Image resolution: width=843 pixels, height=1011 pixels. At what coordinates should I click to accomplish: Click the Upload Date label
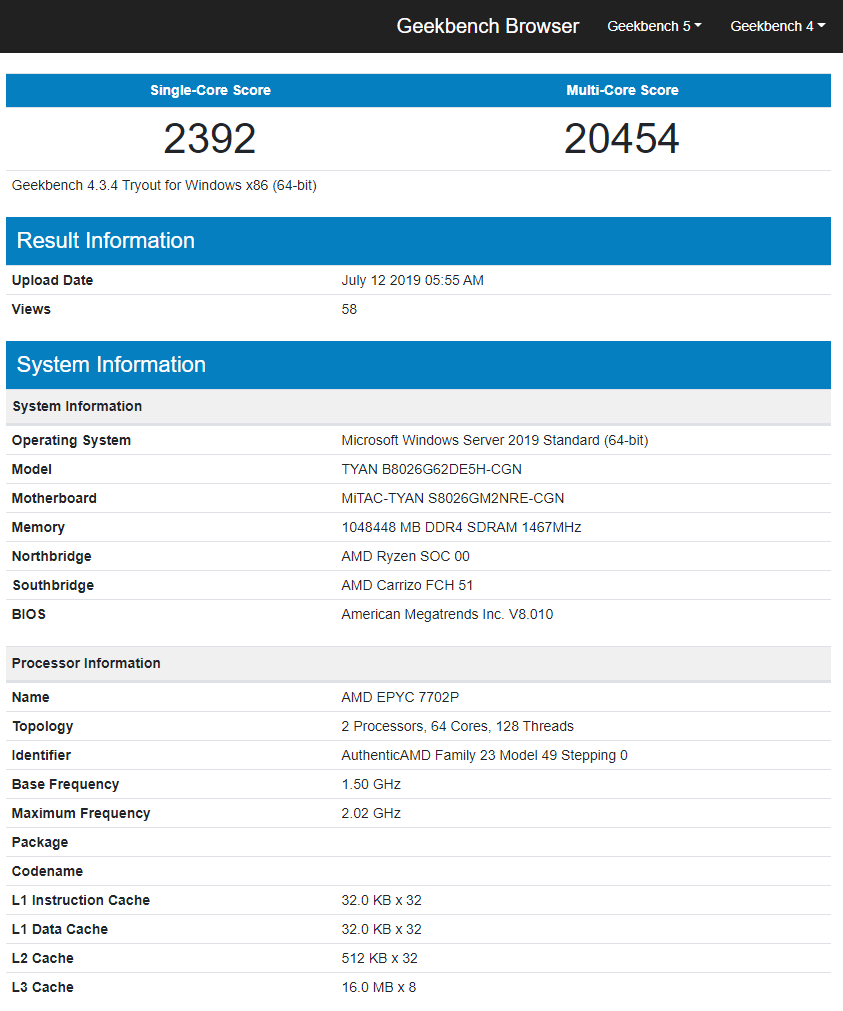pyautogui.click(x=52, y=280)
